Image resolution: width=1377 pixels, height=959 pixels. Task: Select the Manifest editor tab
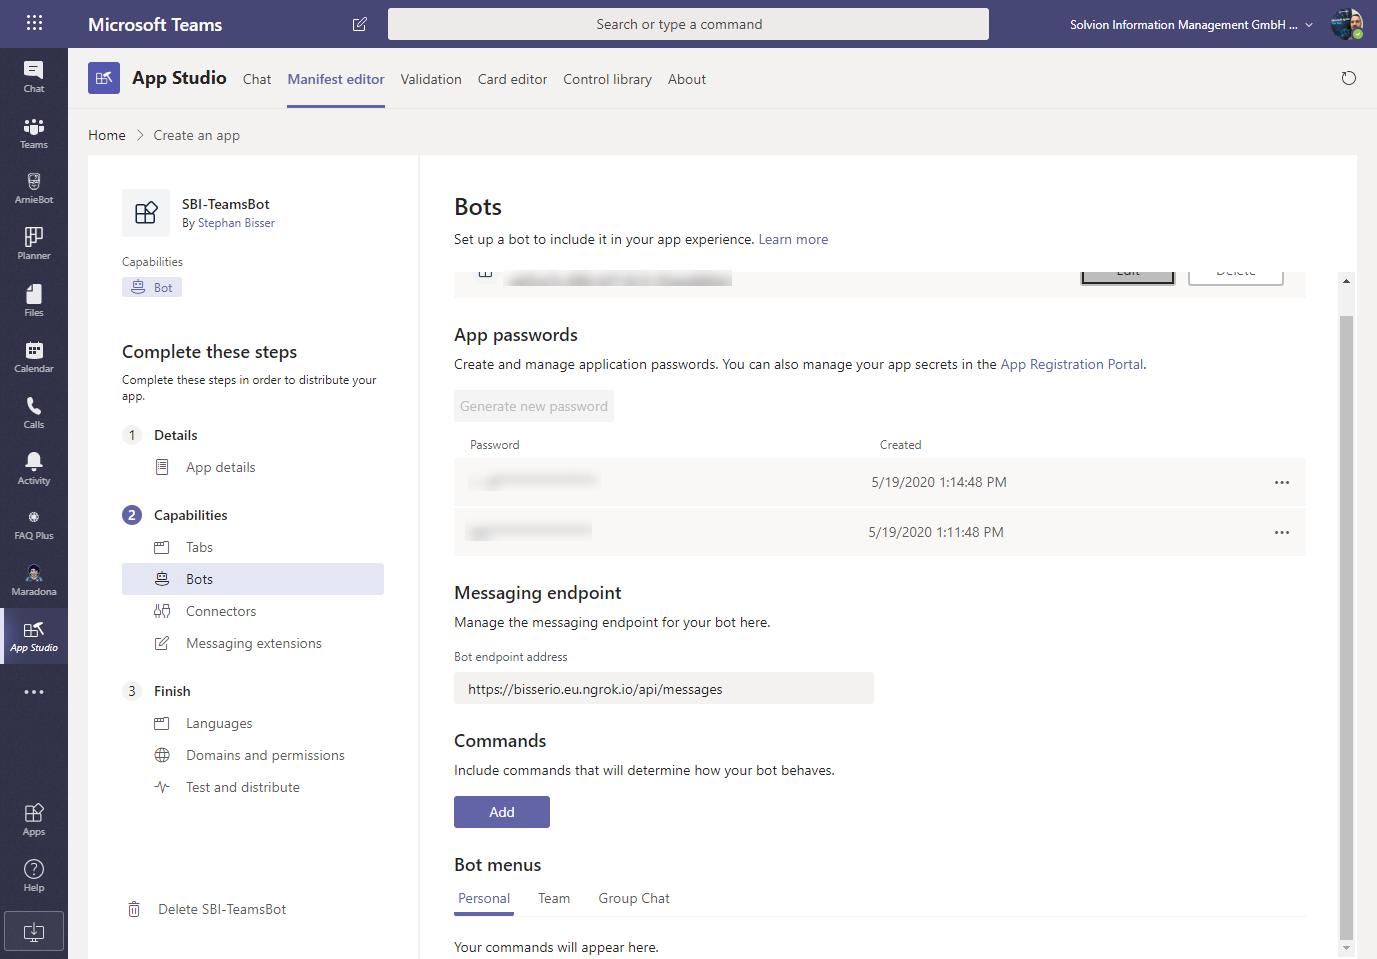[x=336, y=79]
